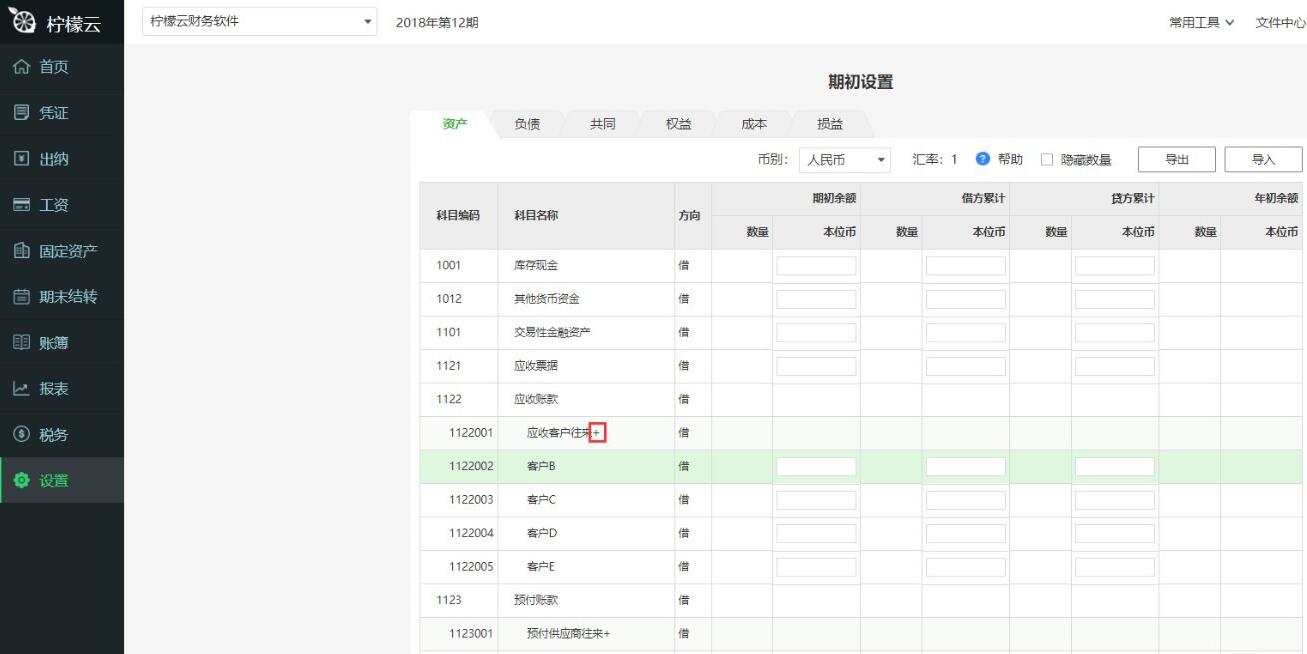Screen dimensions: 1307x654
Task: Open the 税务 tax sidebar item
Action: coord(62,435)
